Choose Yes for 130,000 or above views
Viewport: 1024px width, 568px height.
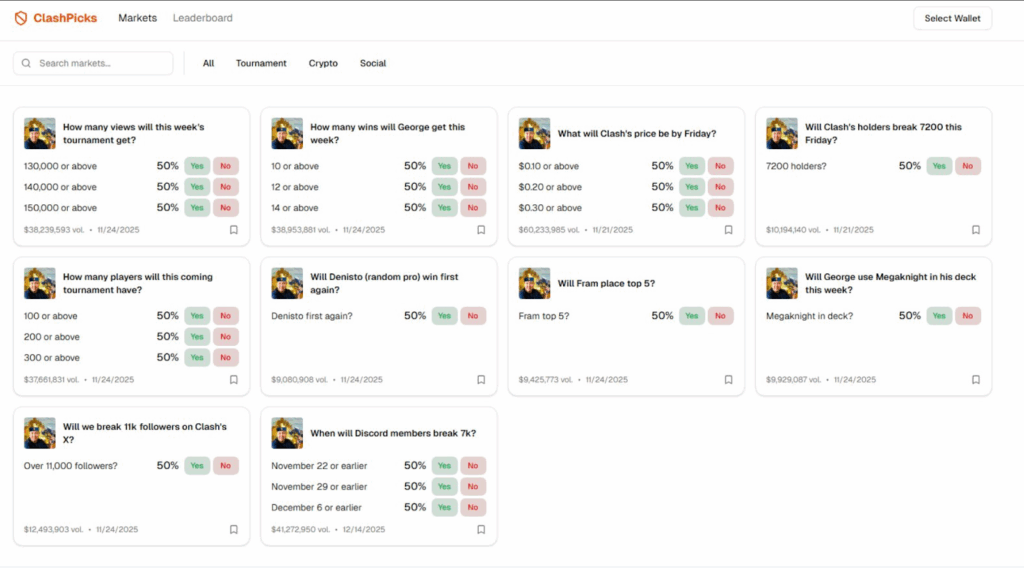pos(197,166)
